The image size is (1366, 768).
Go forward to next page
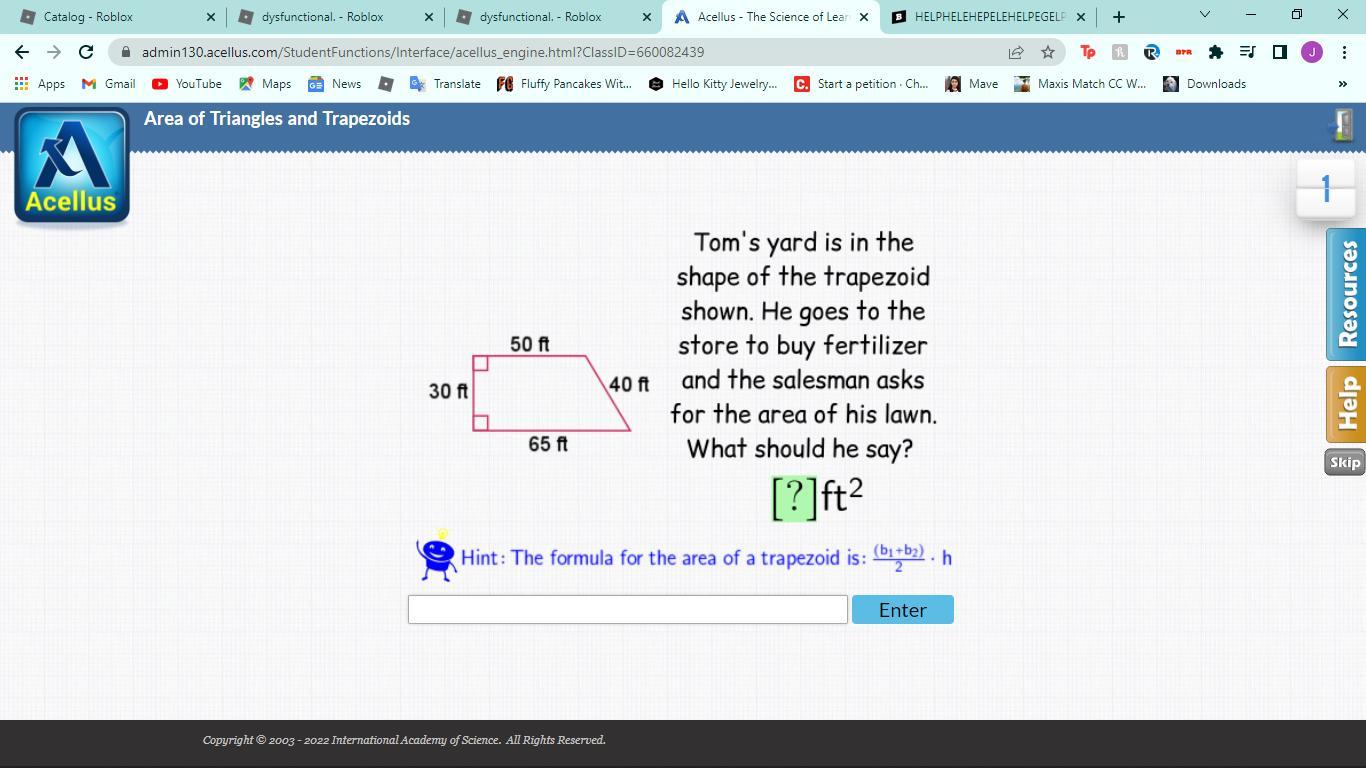coord(54,52)
